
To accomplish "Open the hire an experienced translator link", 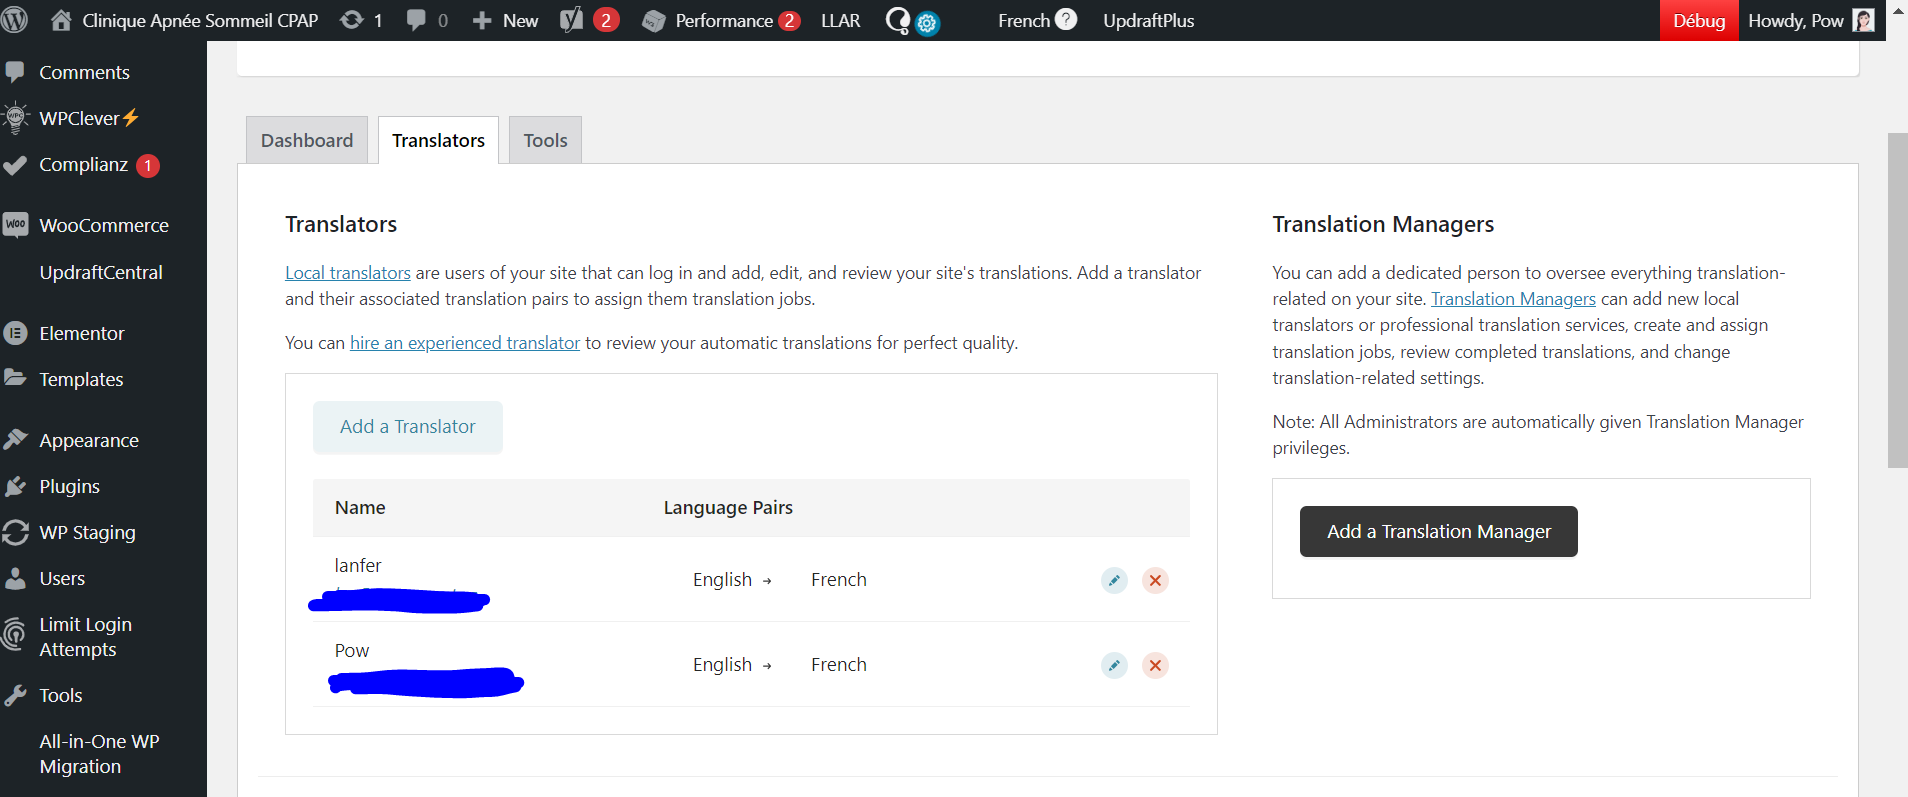I will [x=464, y=343].
